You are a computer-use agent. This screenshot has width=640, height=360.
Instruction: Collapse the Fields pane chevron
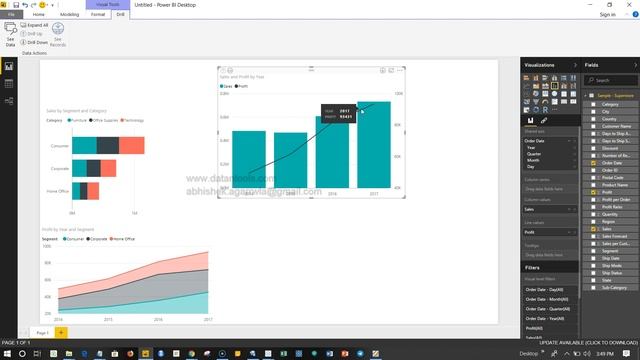[635, 65]
